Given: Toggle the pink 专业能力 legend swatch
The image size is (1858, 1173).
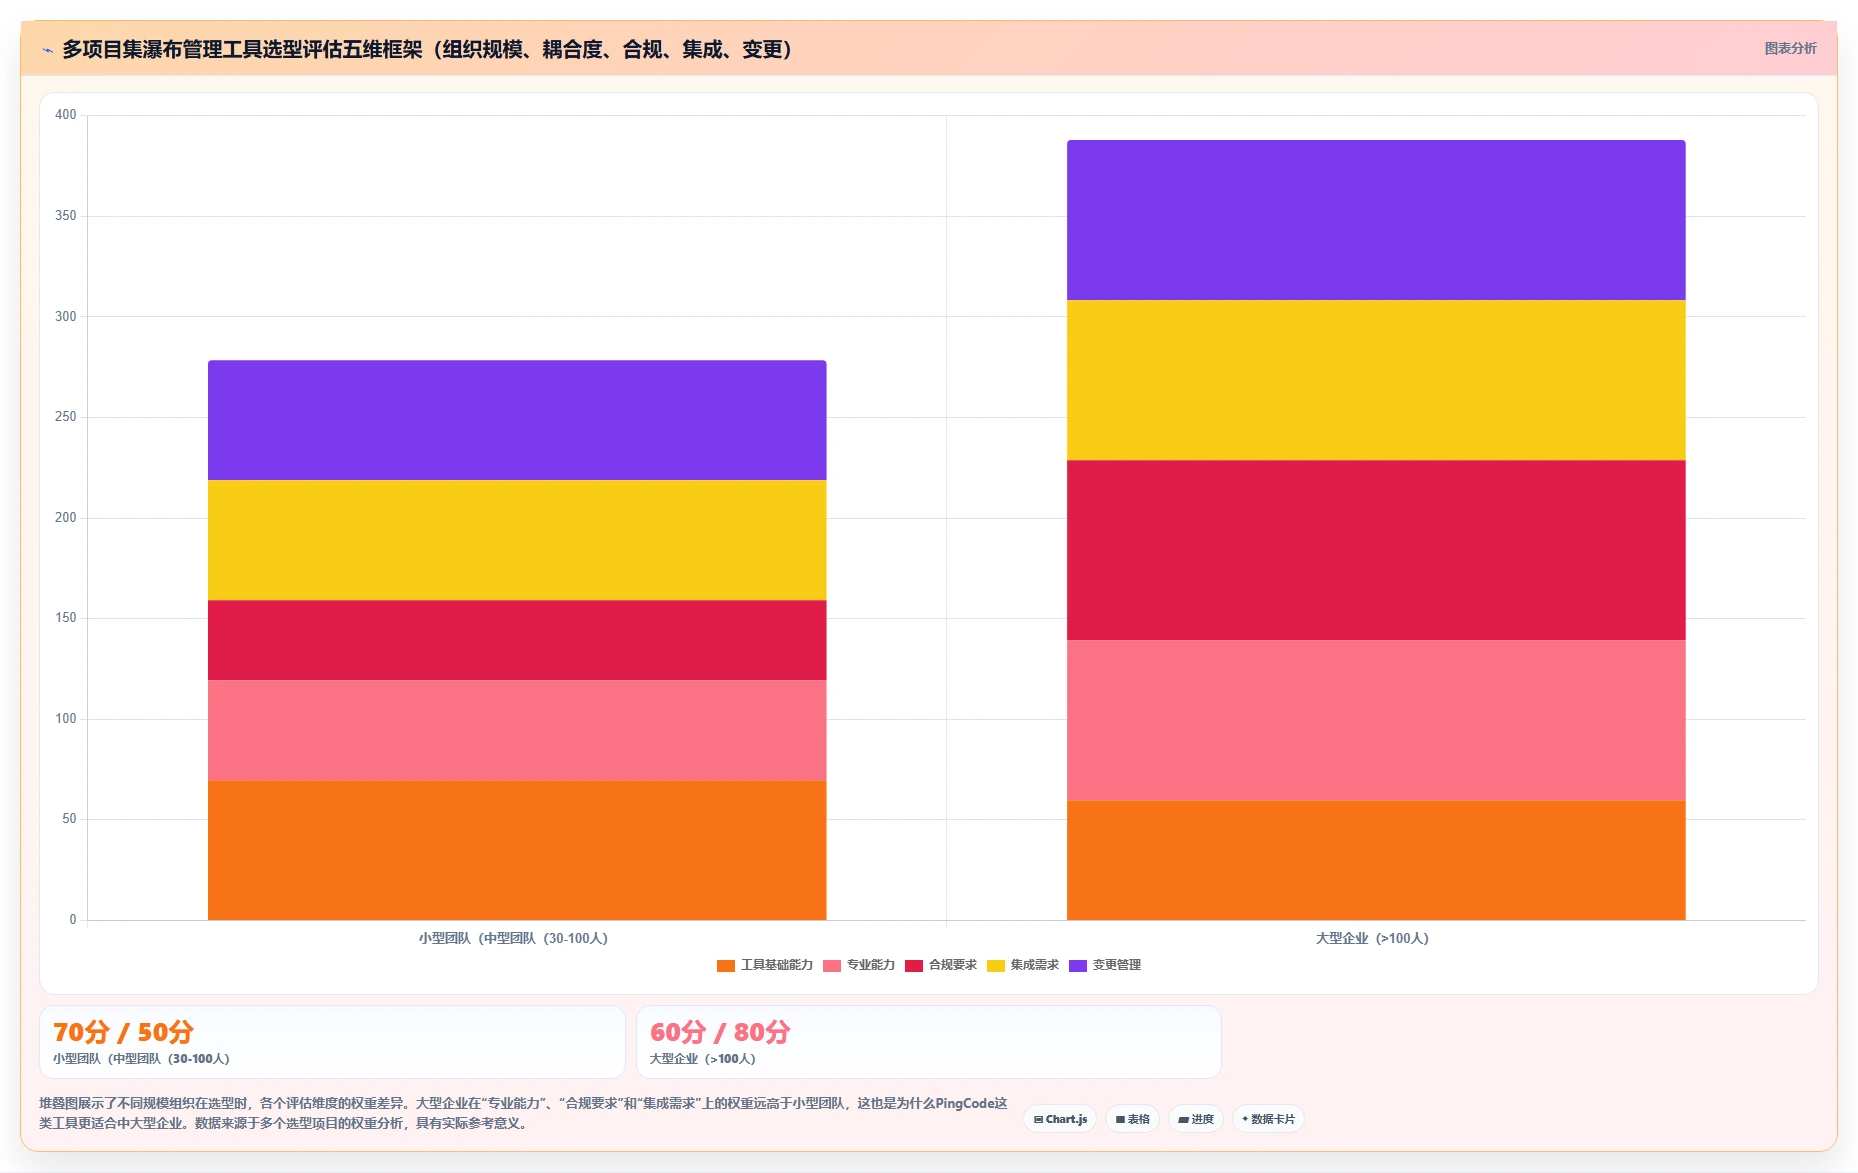Looking at the screenshot, I should [832, 965].
